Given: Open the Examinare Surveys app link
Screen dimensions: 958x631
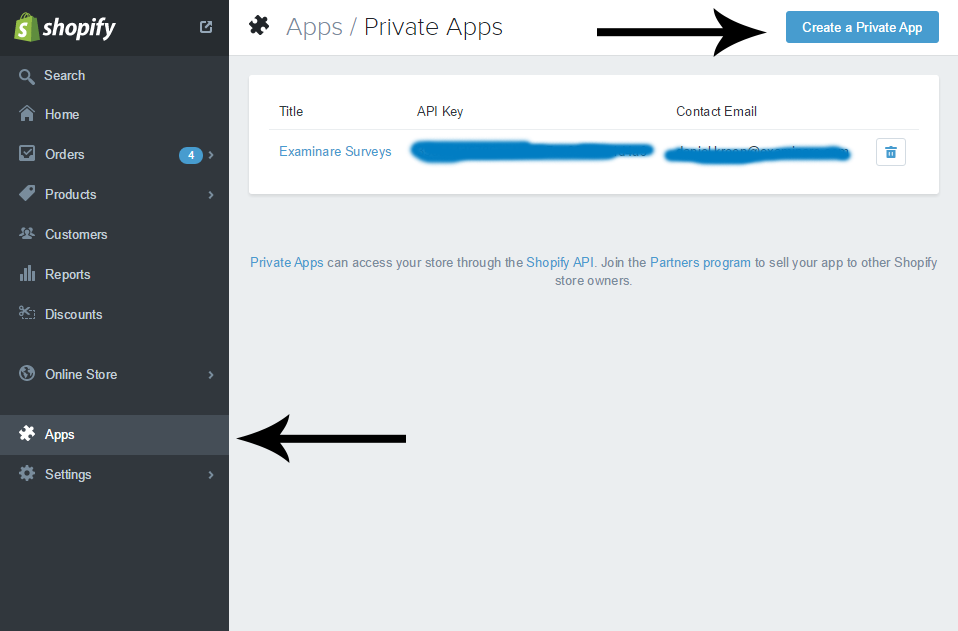Looking at the screenshot, I should pyautogui.click(x=335, y=151).
